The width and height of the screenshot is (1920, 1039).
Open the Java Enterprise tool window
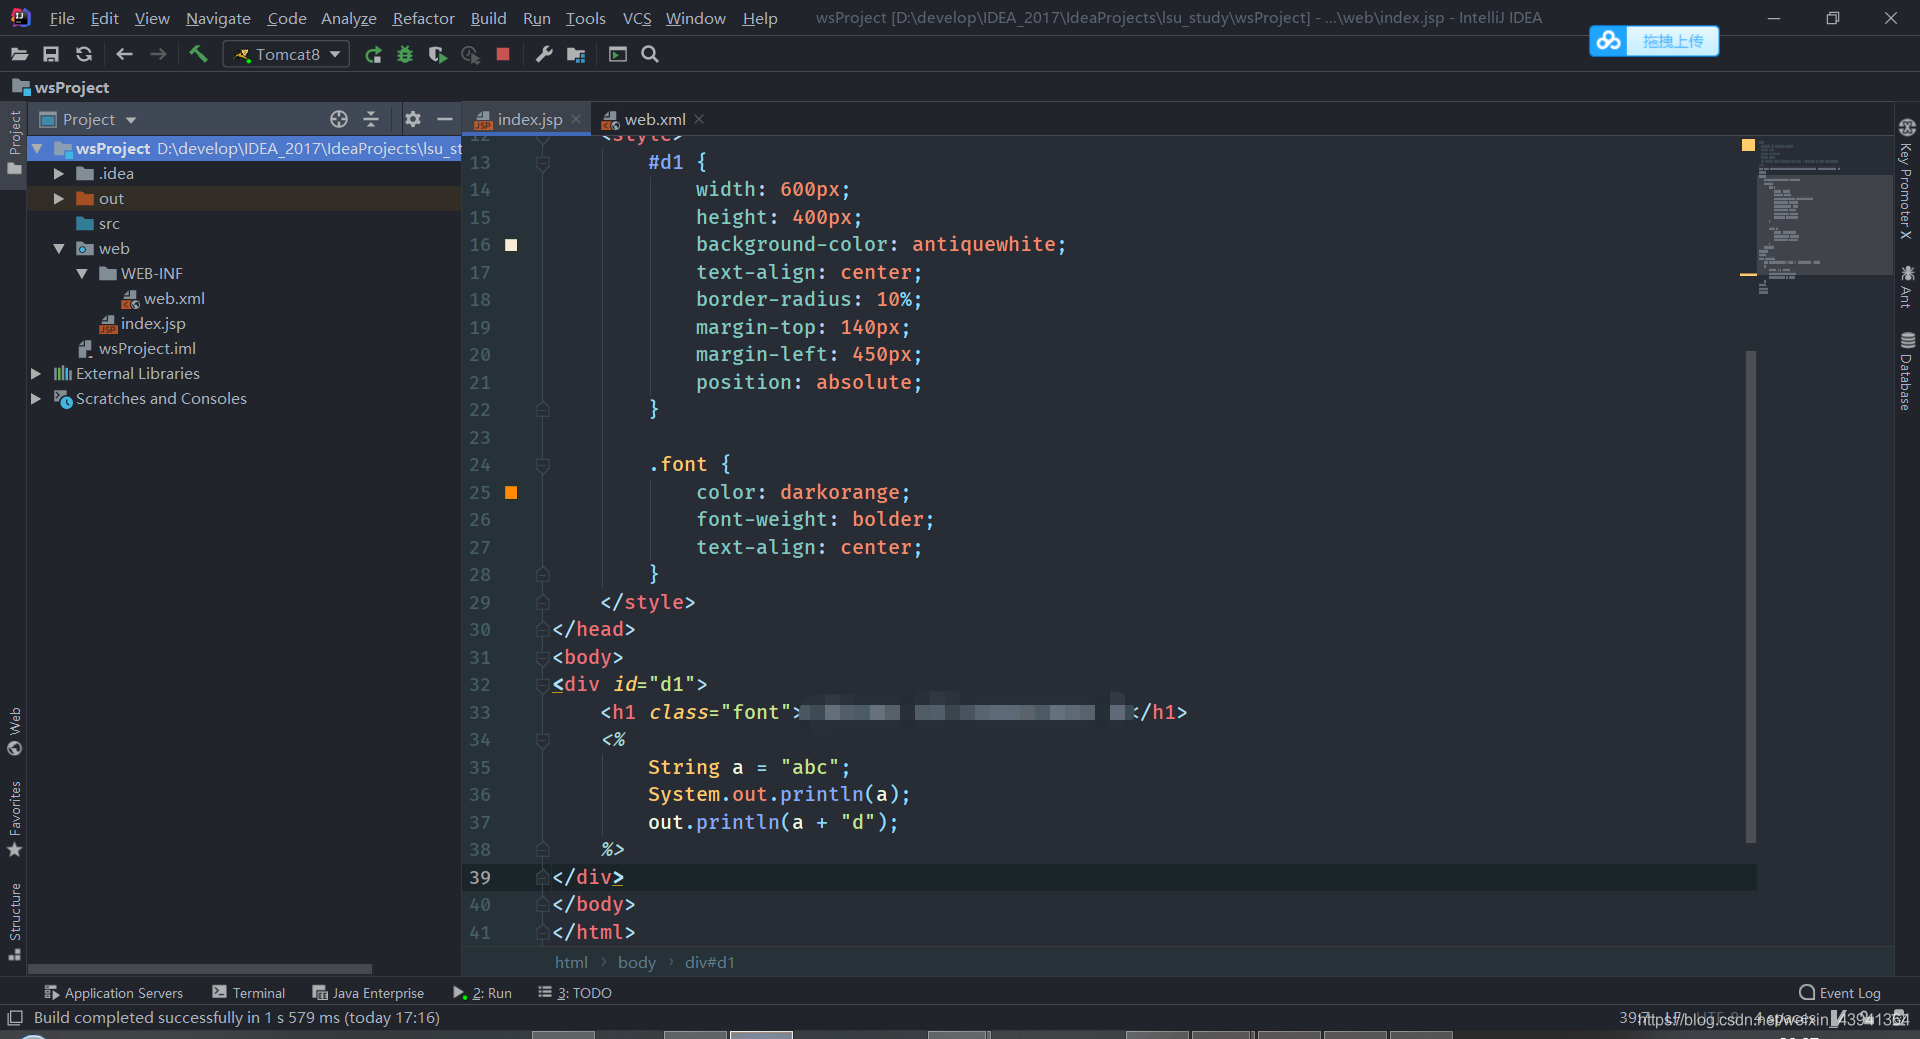tap(368, 993)
